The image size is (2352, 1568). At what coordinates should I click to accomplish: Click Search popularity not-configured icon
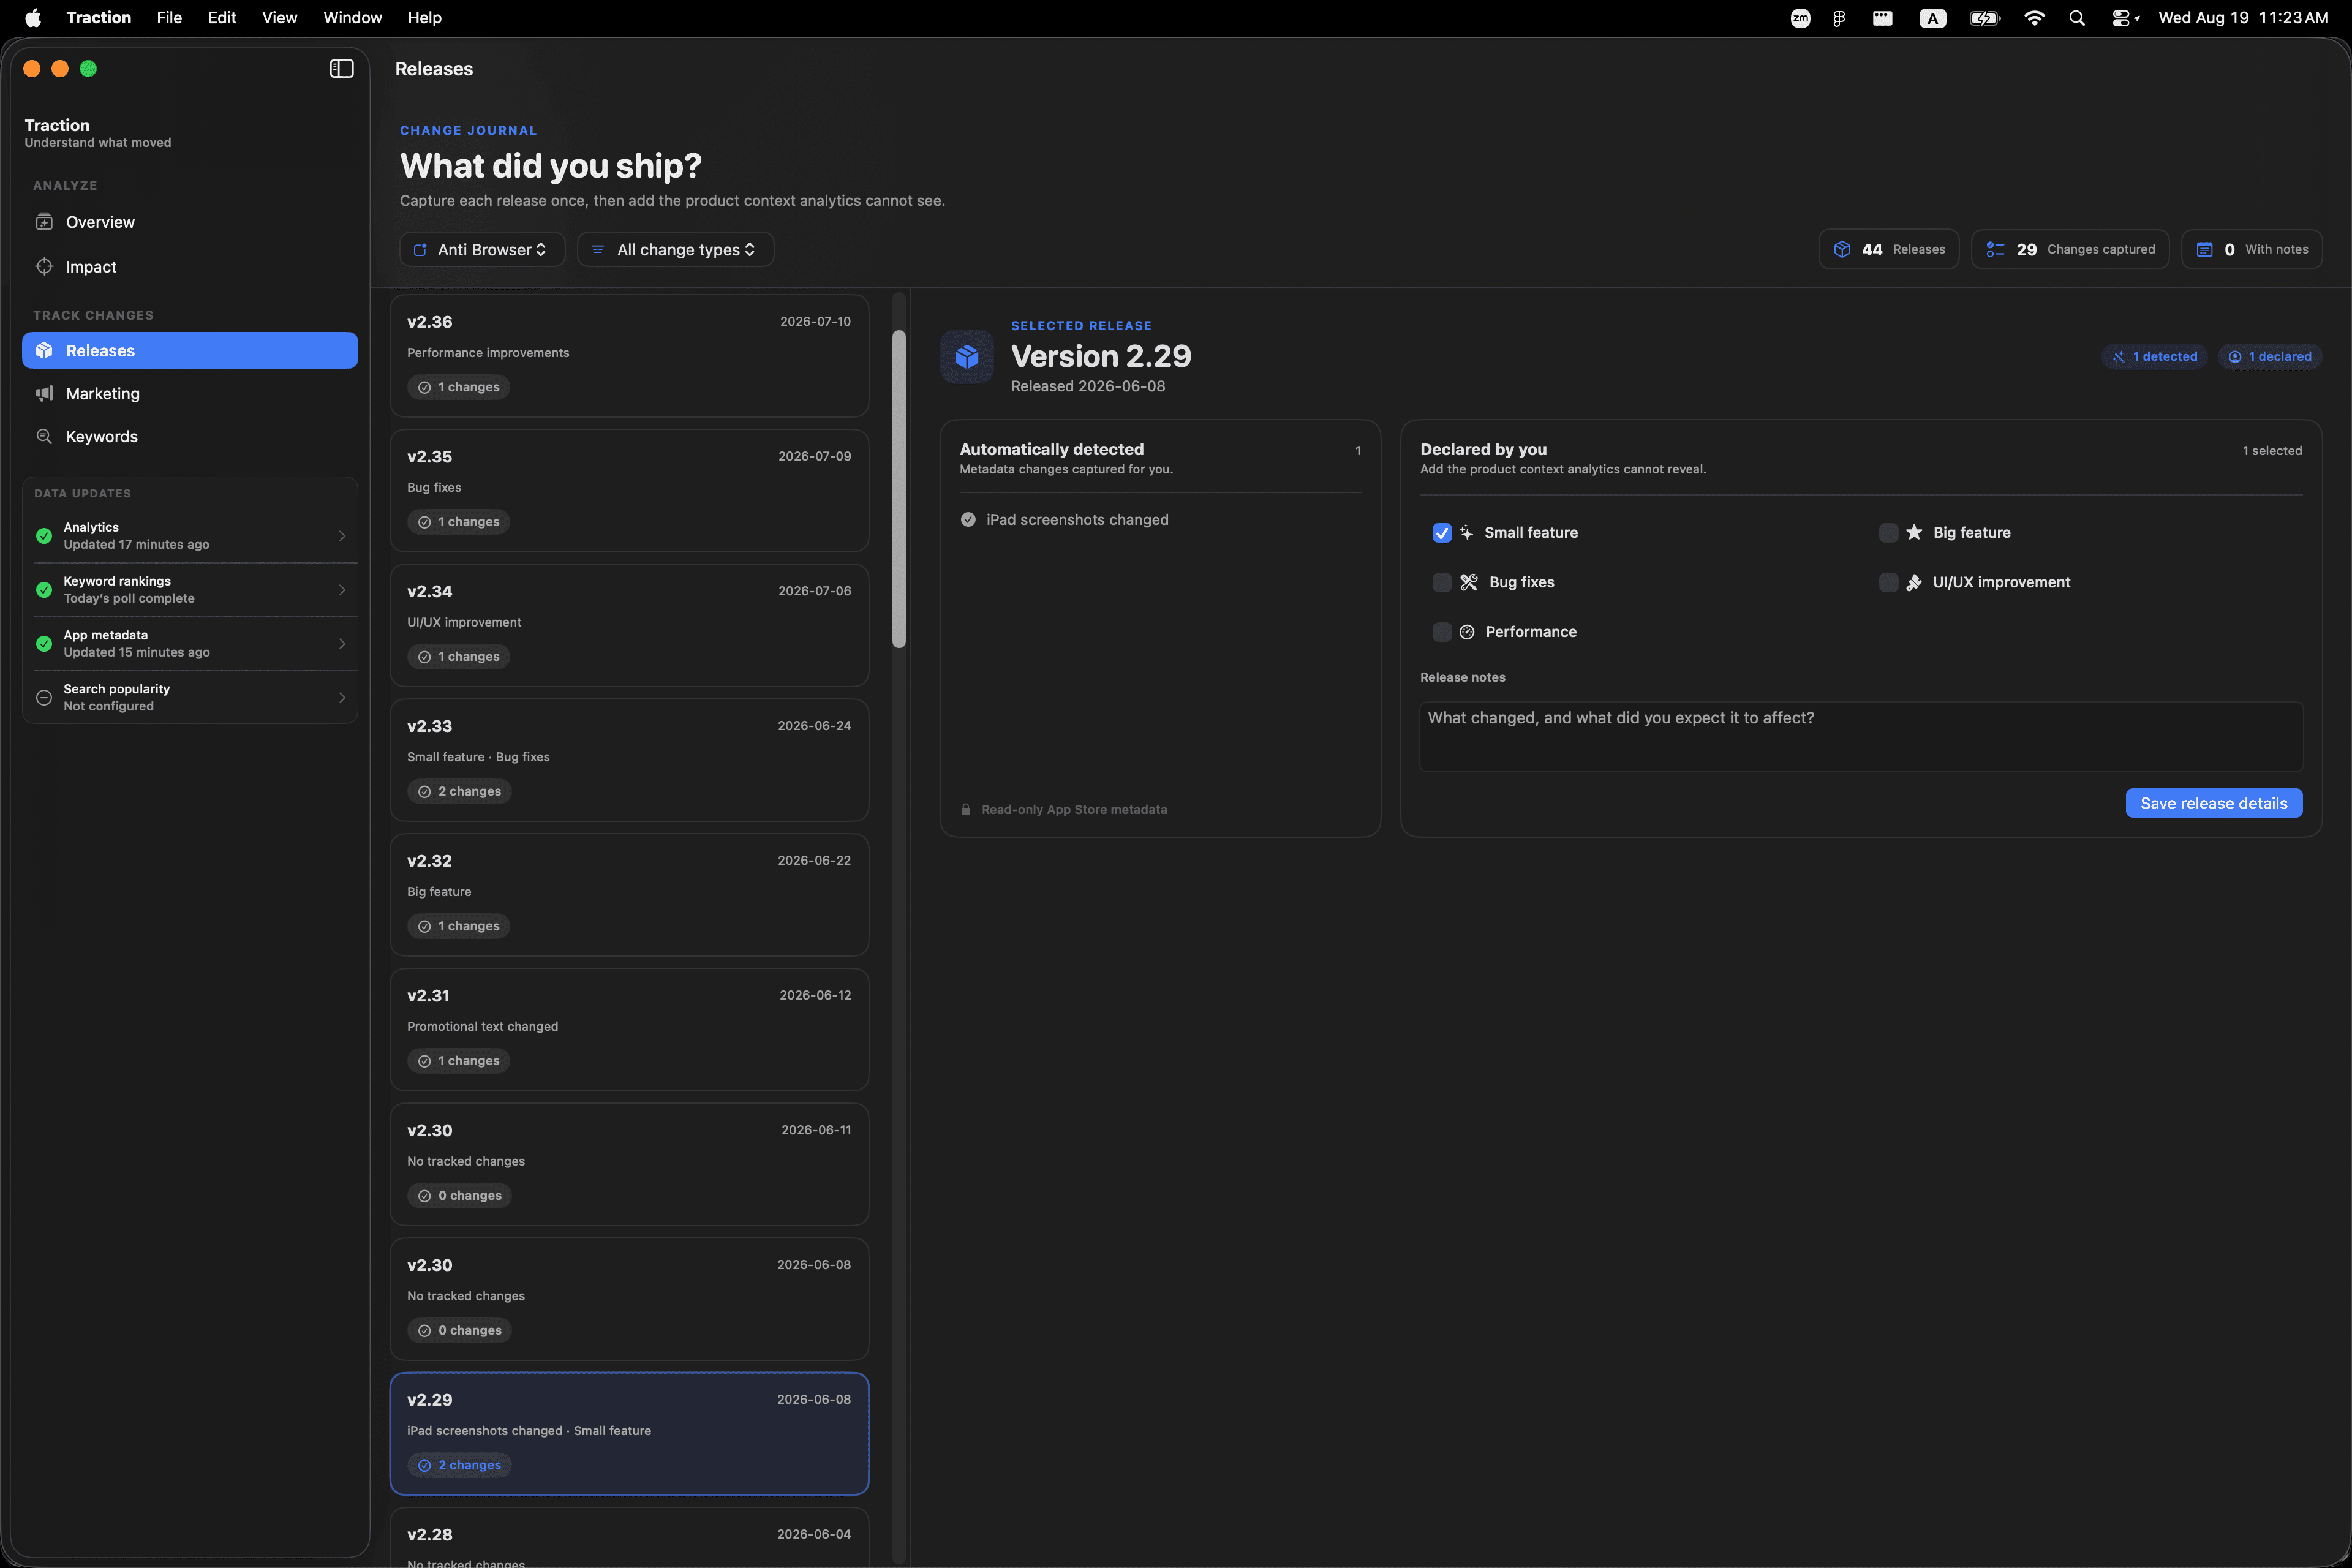click(x=44, y=698)
